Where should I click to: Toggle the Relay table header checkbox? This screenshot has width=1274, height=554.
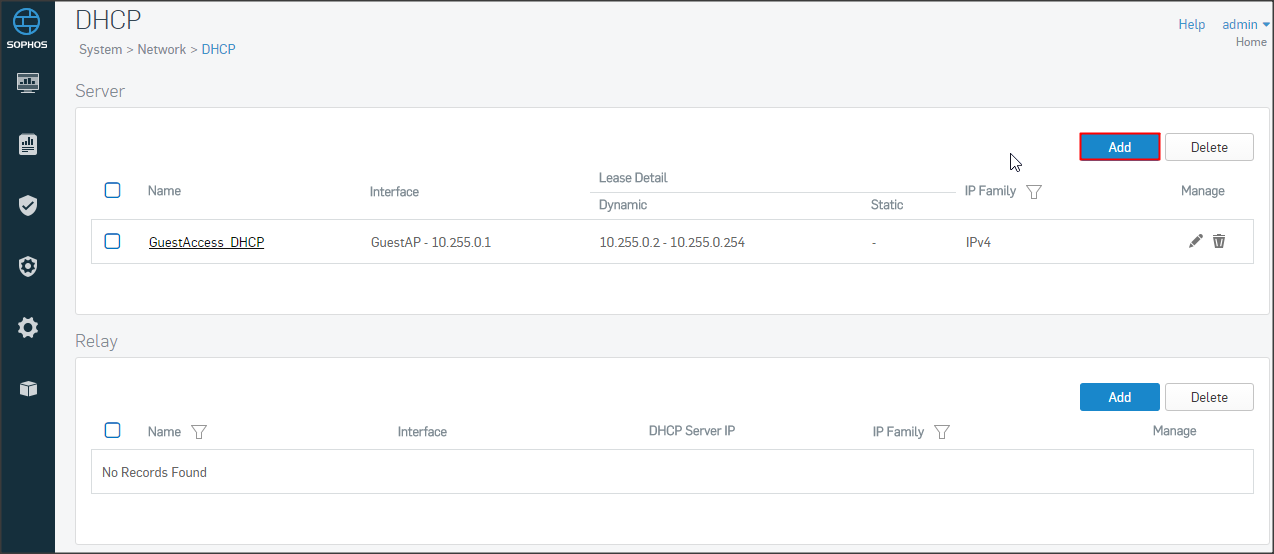[x=113, y=430]
